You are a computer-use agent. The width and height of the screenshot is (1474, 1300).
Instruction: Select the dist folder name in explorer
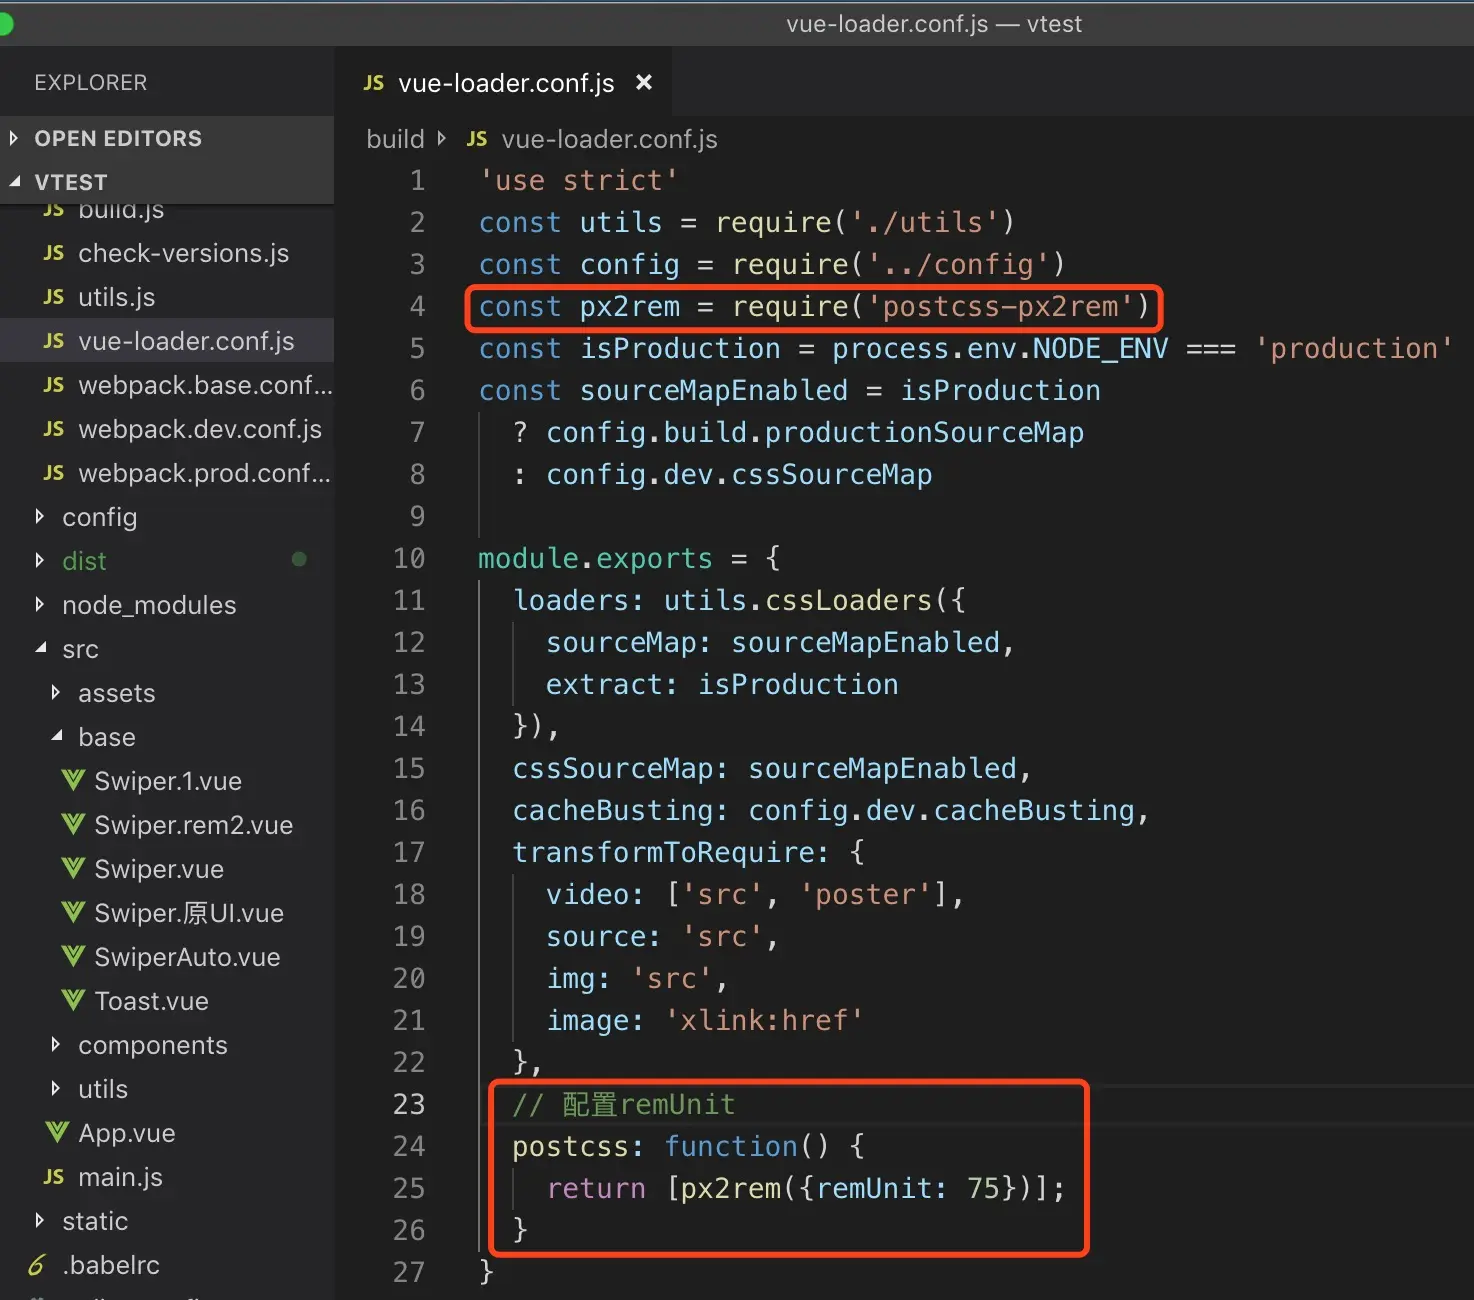coord(84,562)
